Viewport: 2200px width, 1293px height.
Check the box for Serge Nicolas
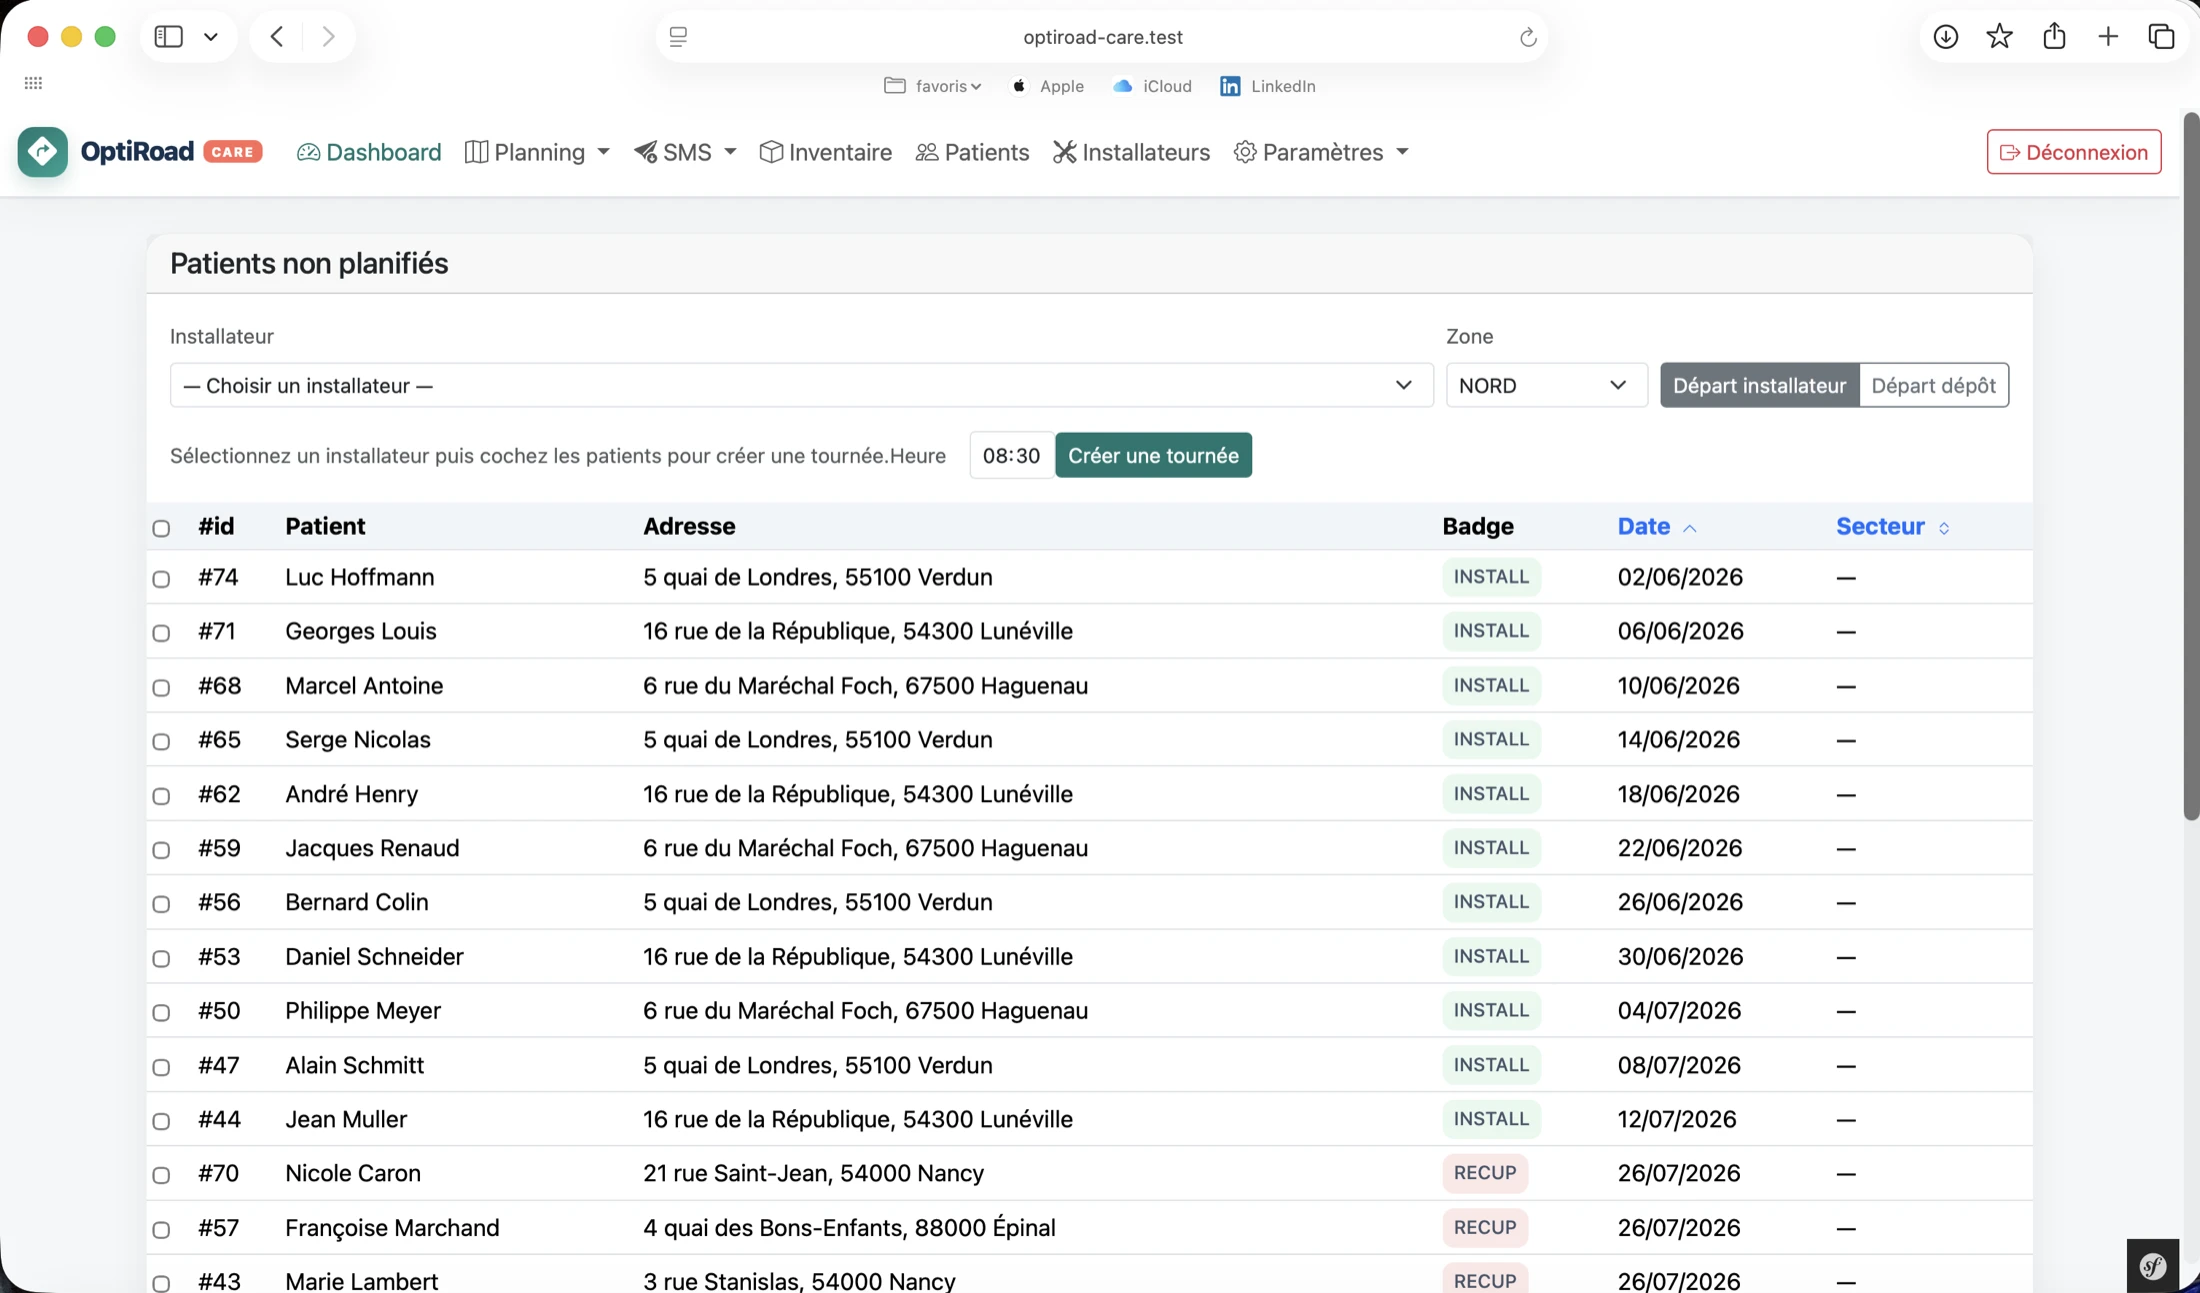point(161,741)
